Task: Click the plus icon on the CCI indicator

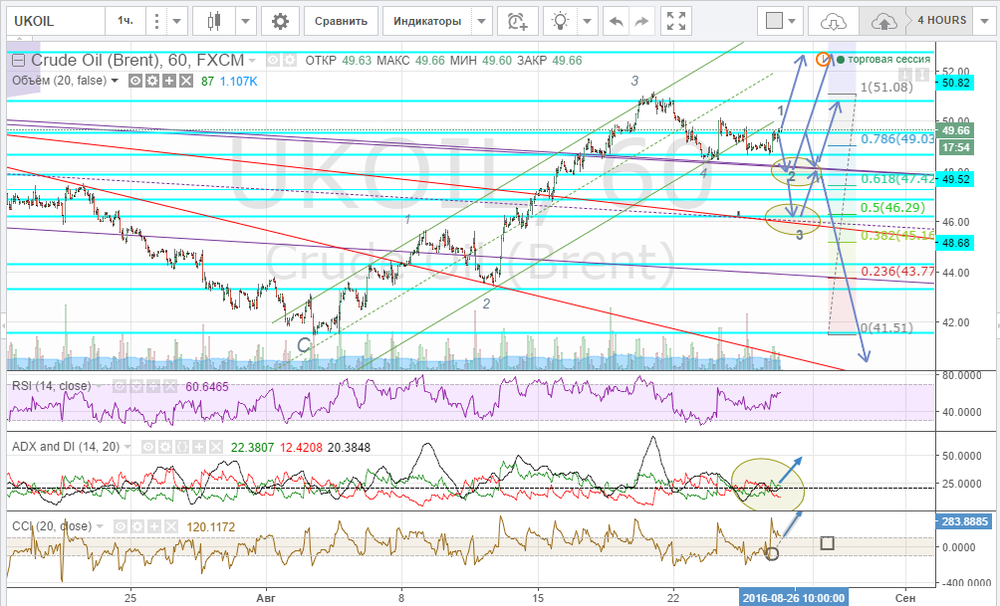Action: coord(154,527)
